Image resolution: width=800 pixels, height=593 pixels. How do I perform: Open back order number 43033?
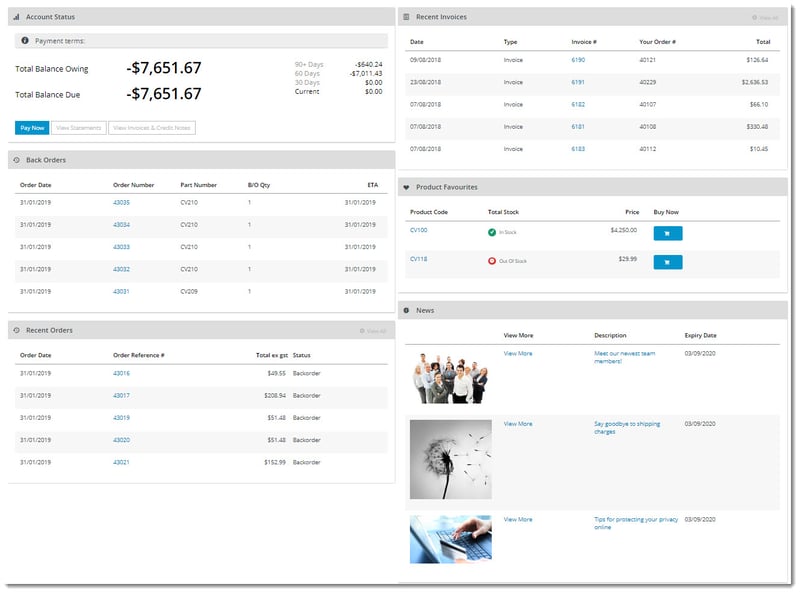point(121,247)
